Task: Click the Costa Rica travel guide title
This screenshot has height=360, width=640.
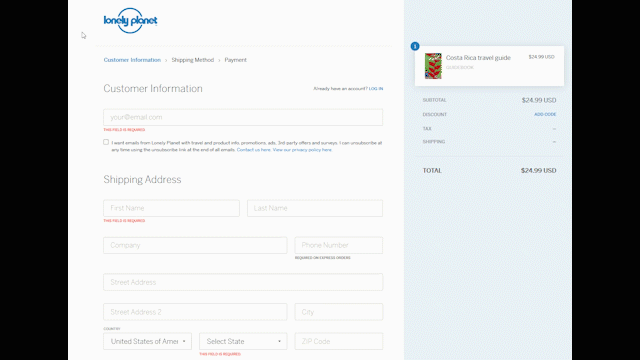Action: coord(478,58)
